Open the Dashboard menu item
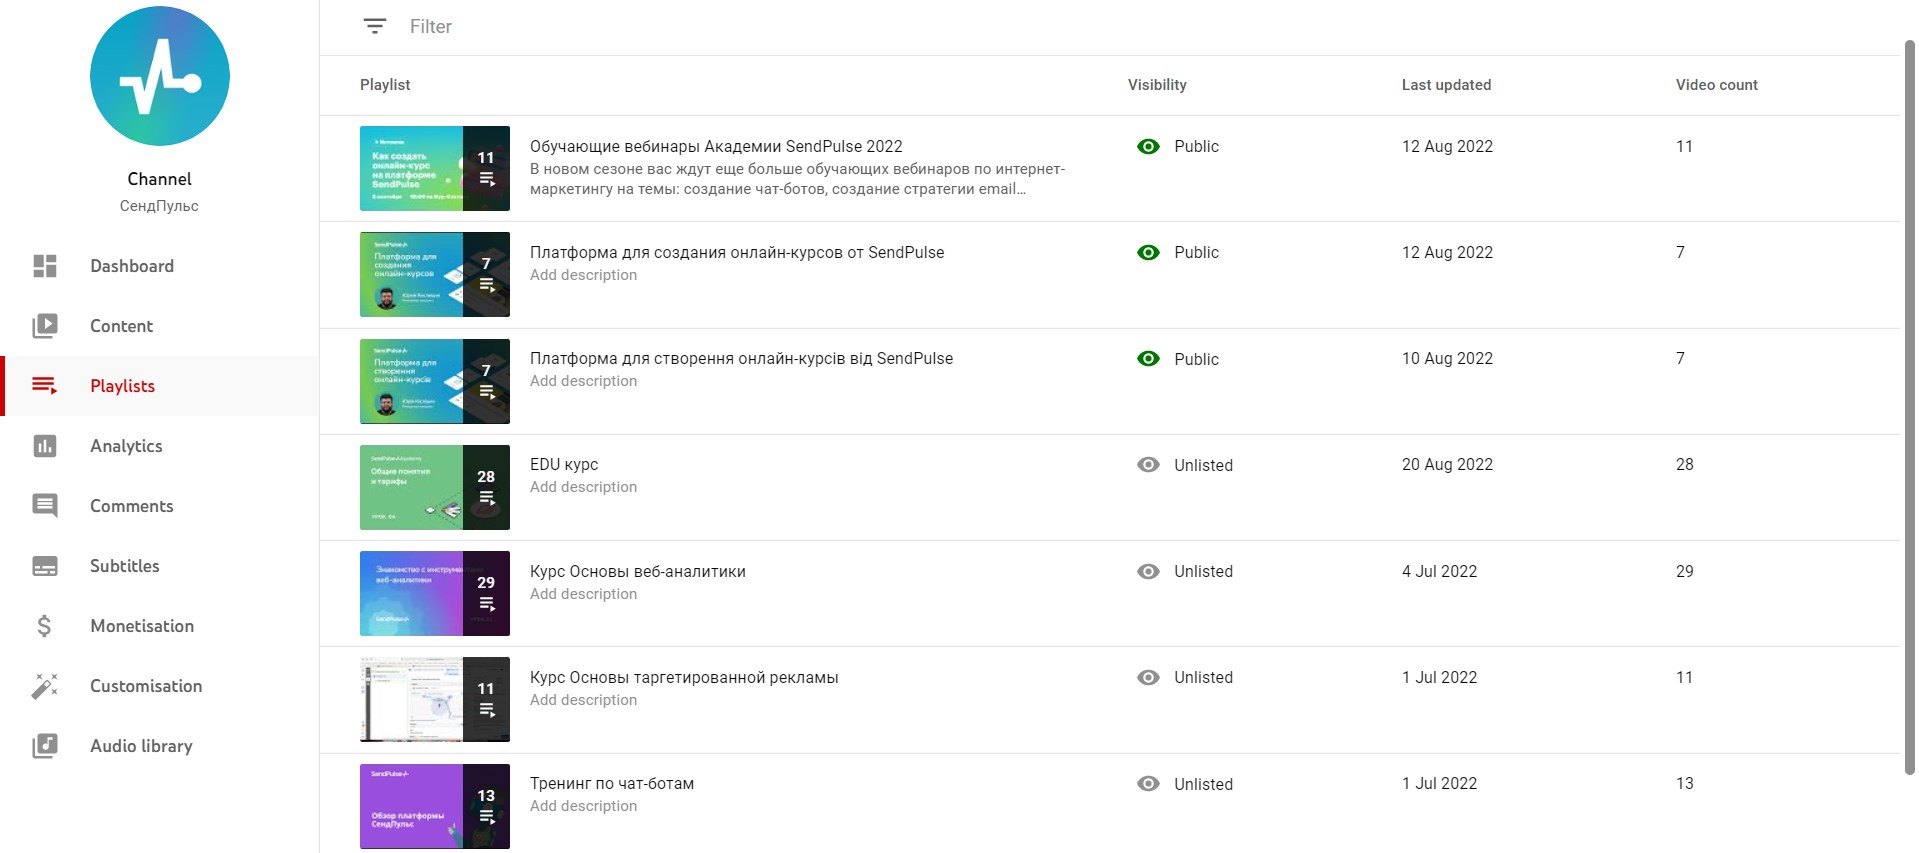The height and width of the screenshot is (853, 1919). point(160,266)
